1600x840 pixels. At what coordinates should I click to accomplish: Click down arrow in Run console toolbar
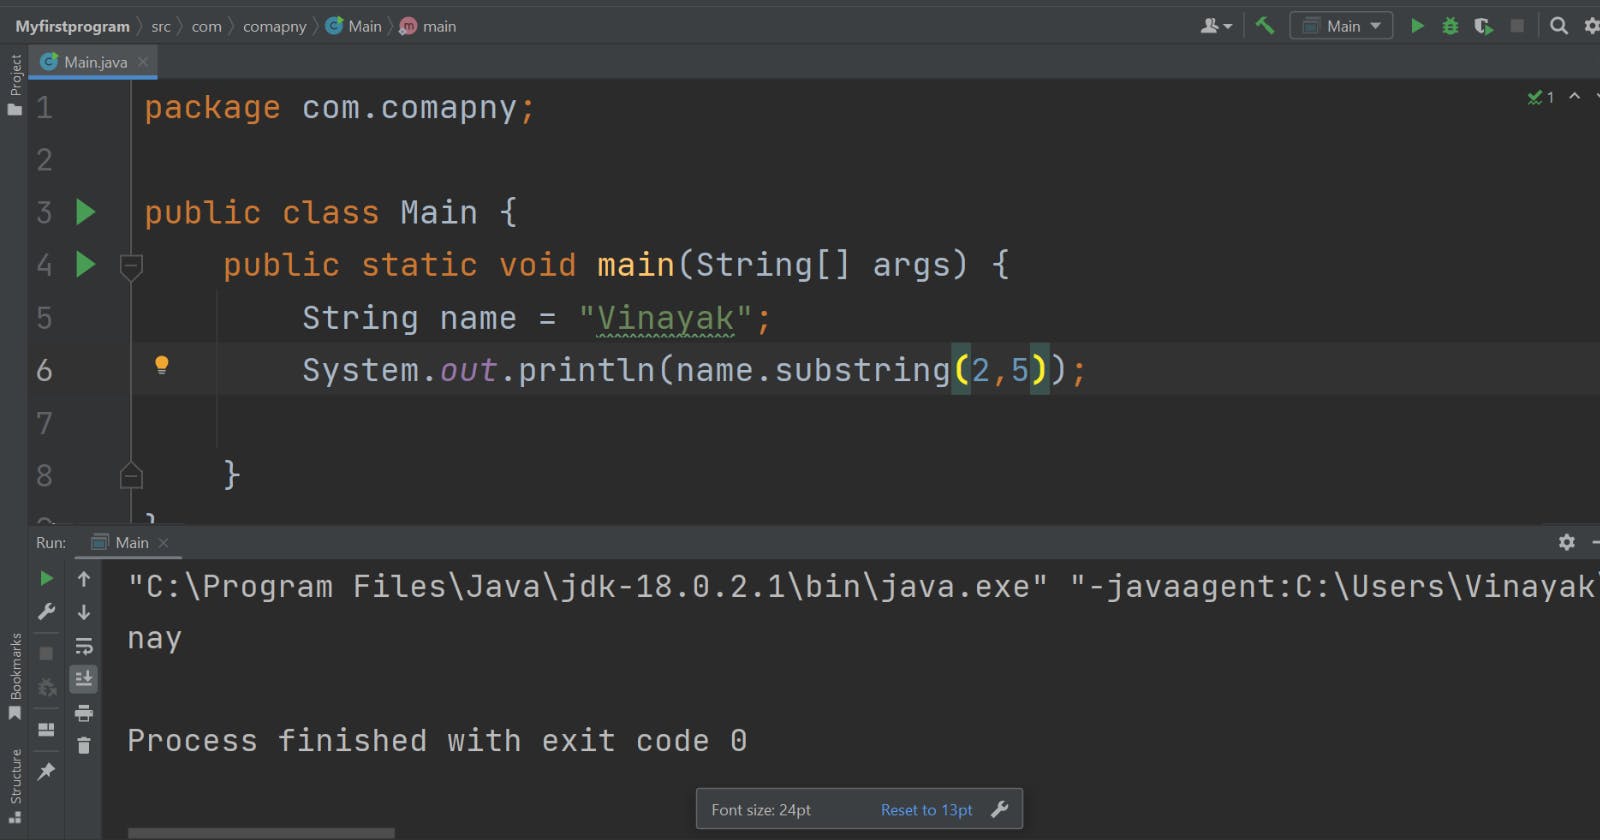[84, 612]
